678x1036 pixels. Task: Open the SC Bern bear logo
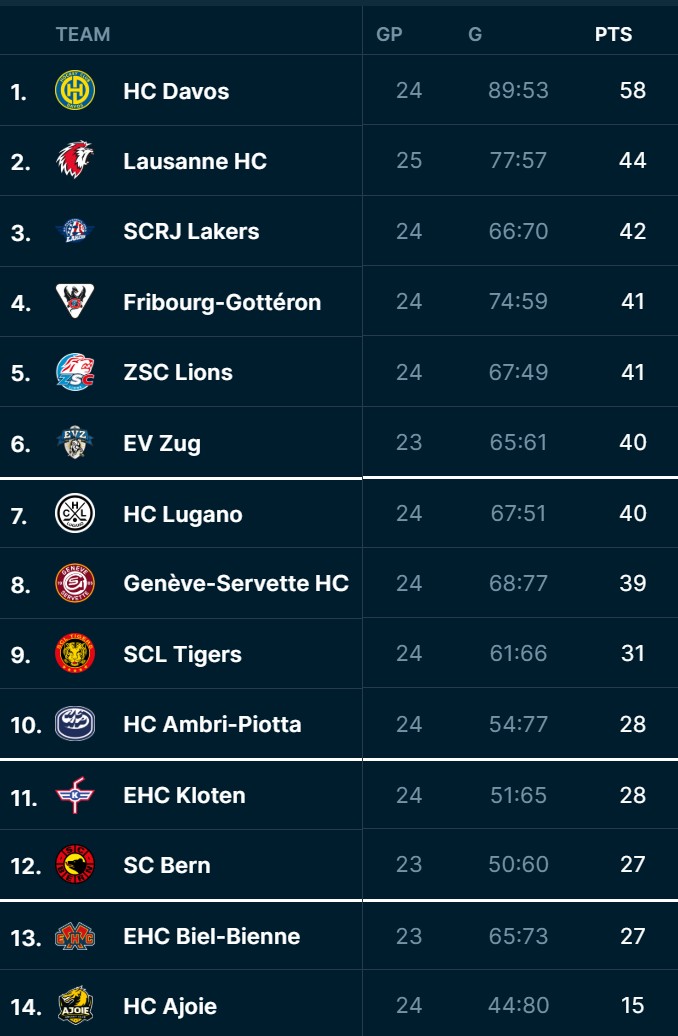[x=75, y=865]
